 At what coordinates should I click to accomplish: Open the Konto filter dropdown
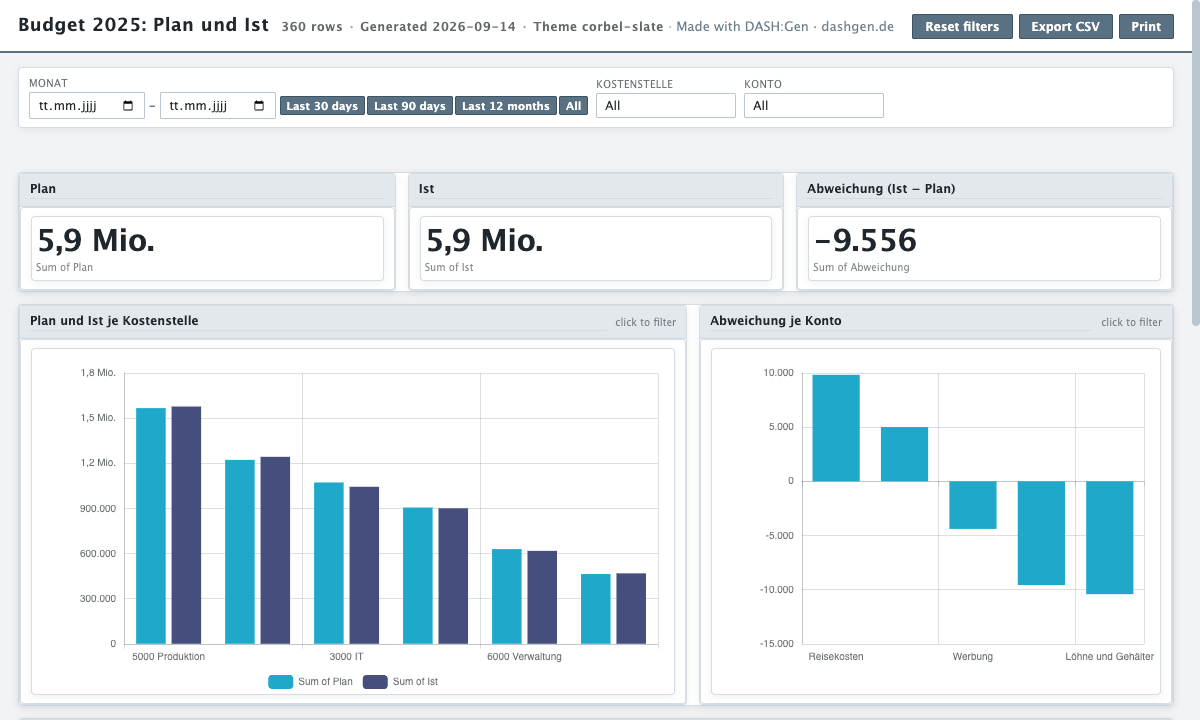[x=814, y=105]
